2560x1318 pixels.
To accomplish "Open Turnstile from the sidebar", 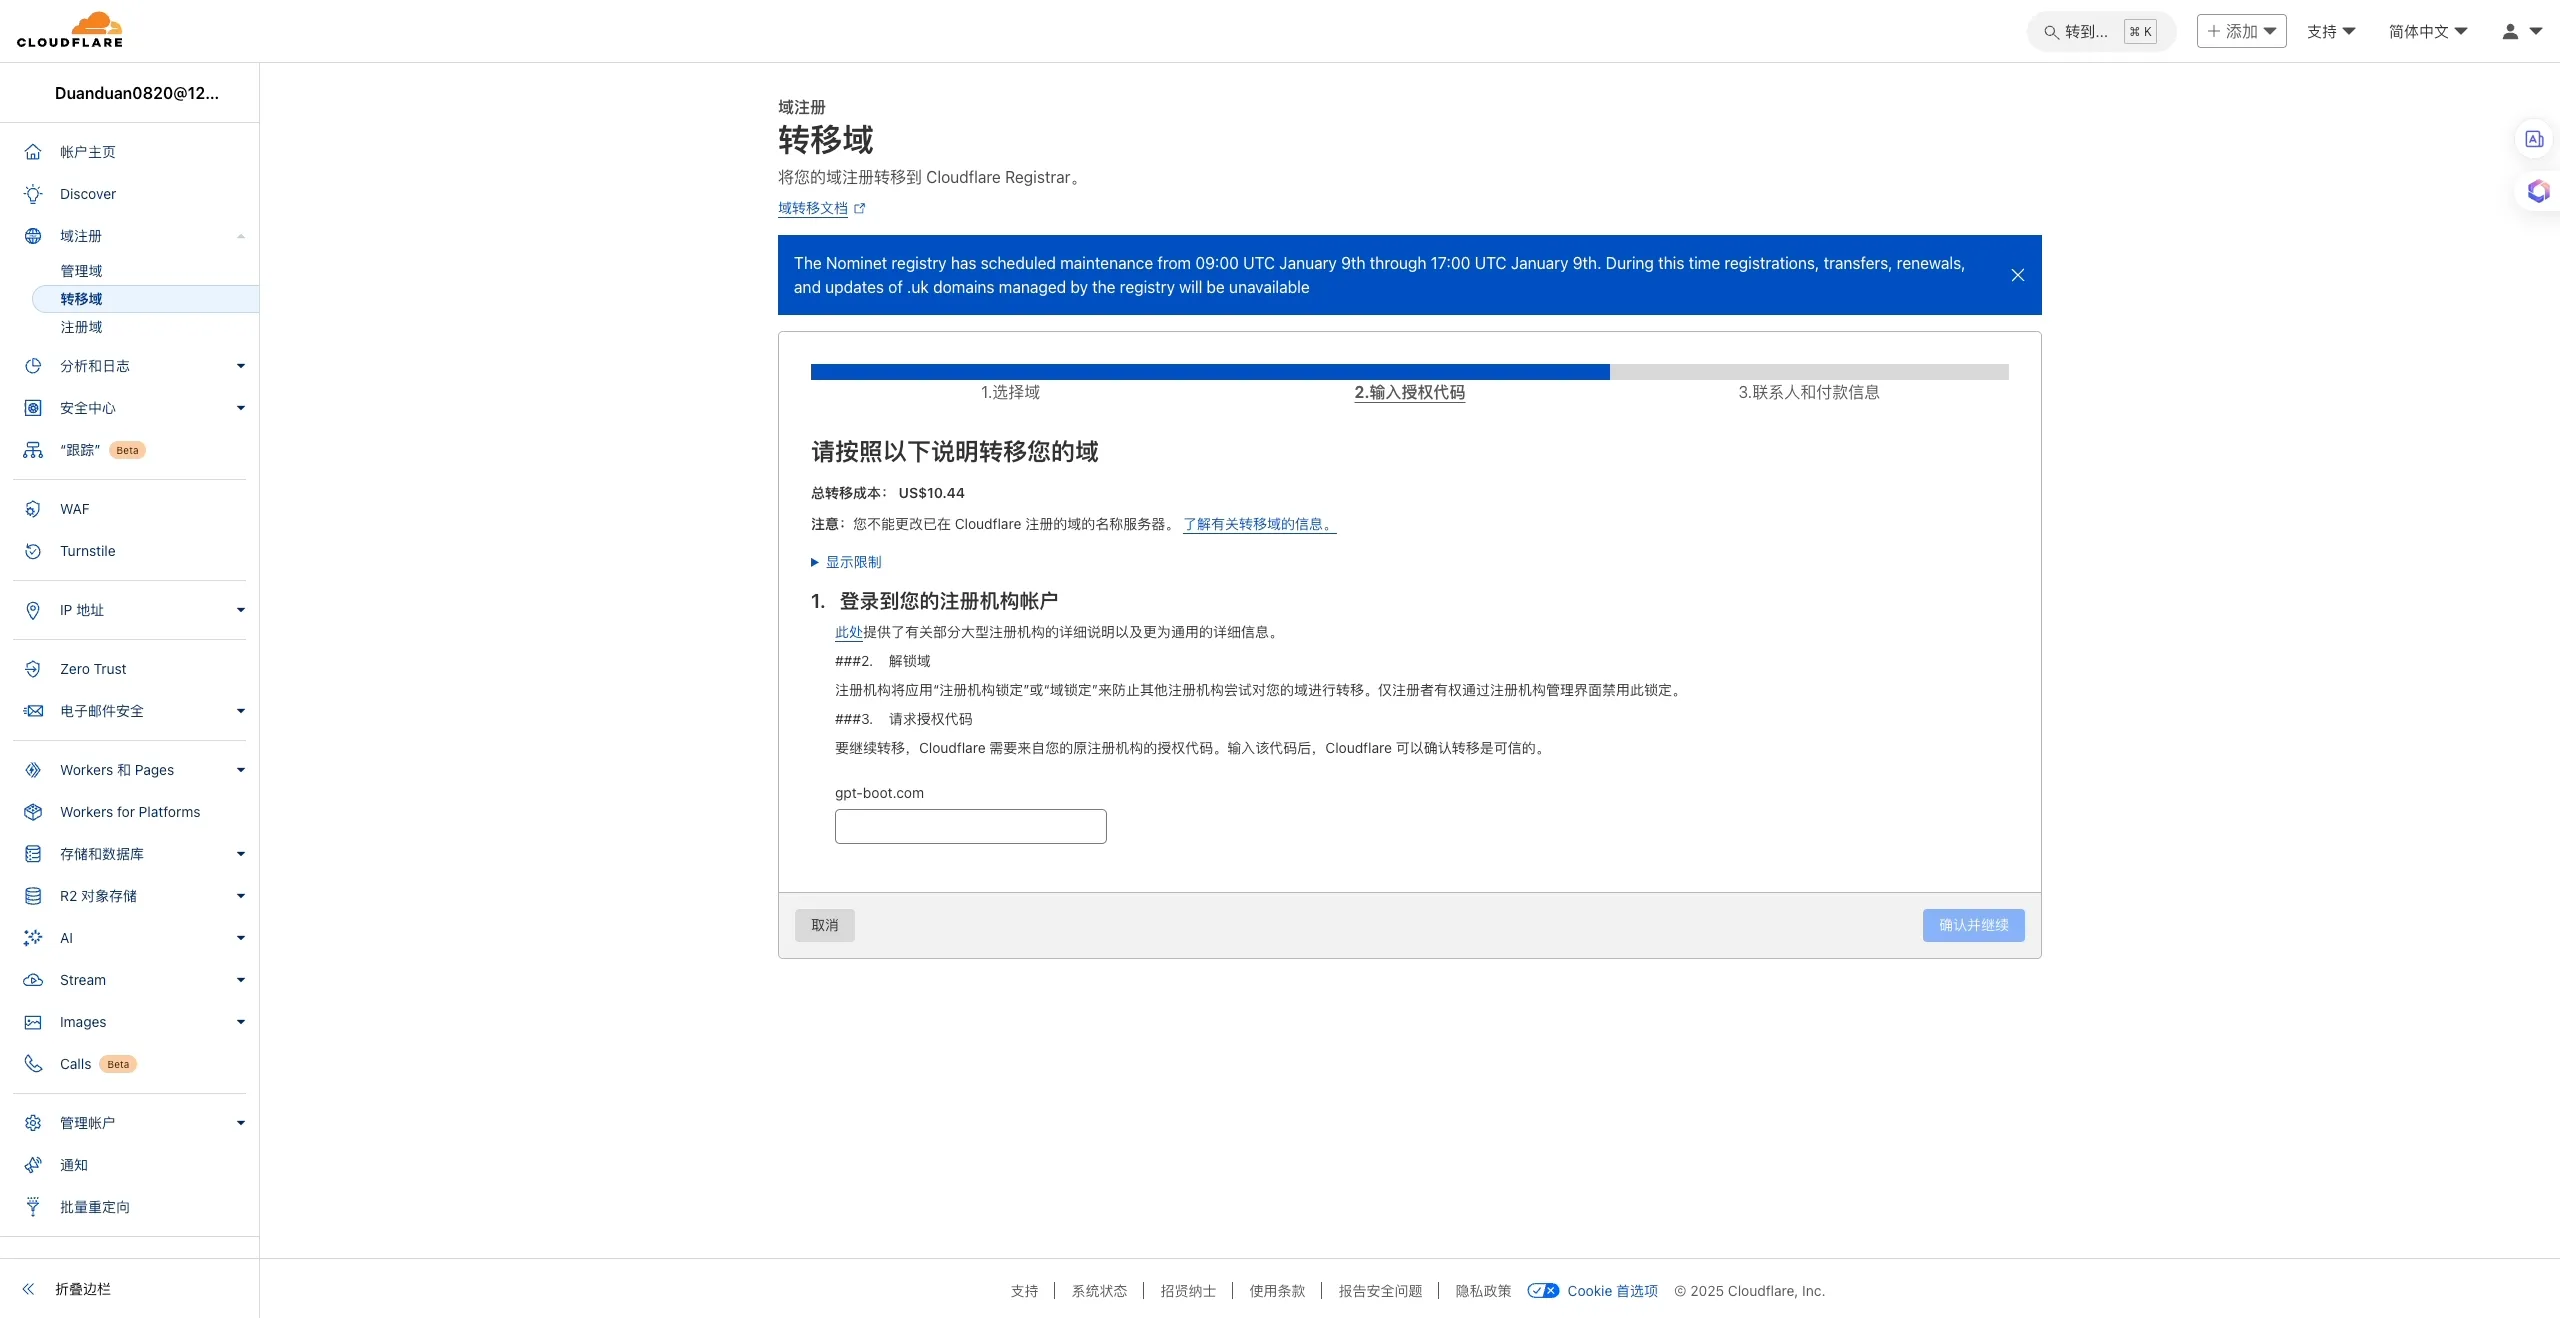I will (x=87, y=551).
